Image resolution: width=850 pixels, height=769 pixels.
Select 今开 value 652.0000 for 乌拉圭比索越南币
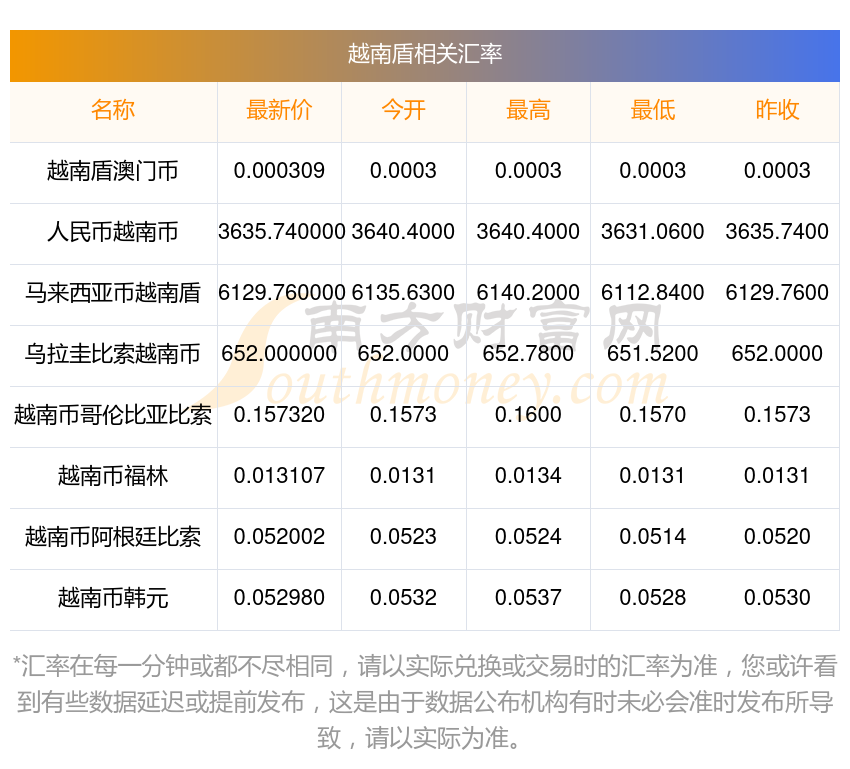[x=403, y=353]
